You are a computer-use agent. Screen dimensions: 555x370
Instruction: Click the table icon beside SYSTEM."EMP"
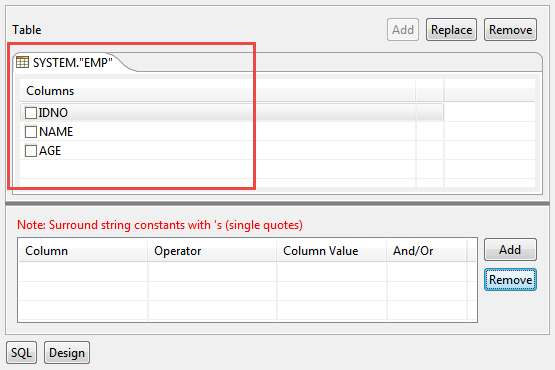pyautogui.click(x=23, y=62)
